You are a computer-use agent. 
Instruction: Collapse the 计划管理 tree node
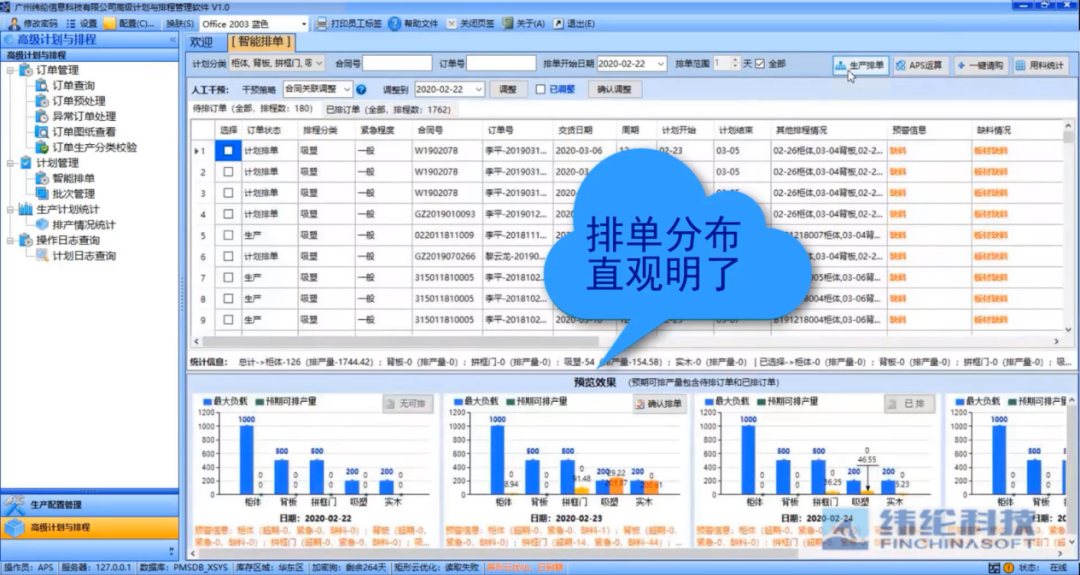[10, 163]
